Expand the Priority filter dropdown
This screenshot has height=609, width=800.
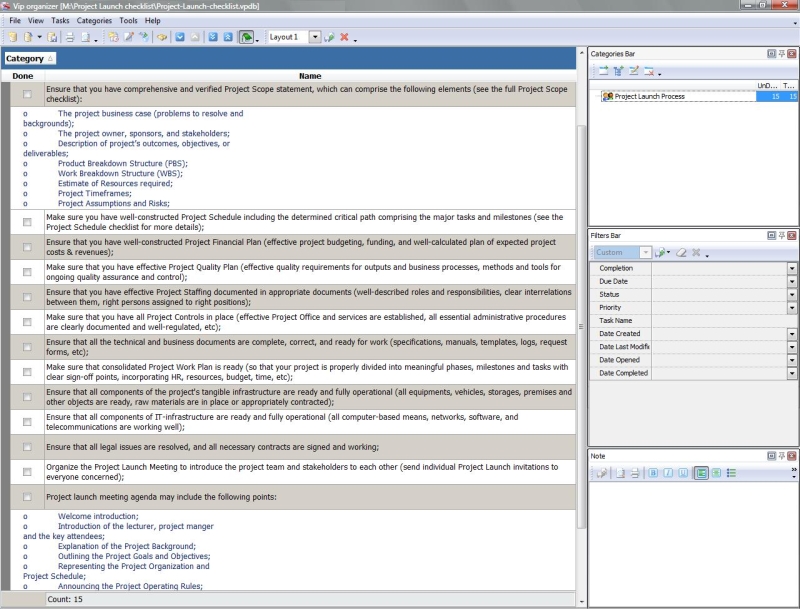pyautogui.click(x=792, y=308)
